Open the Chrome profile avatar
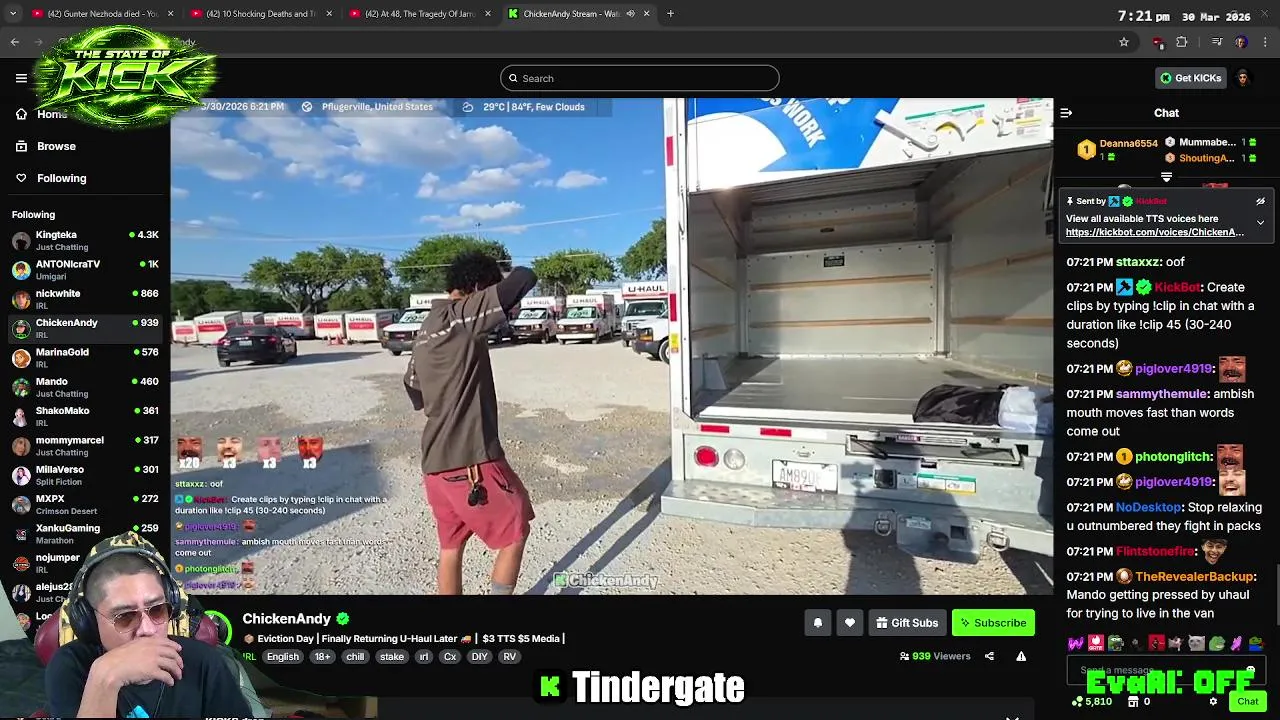This screenshot has width=1280, height=720. (x=1241, y=42)
